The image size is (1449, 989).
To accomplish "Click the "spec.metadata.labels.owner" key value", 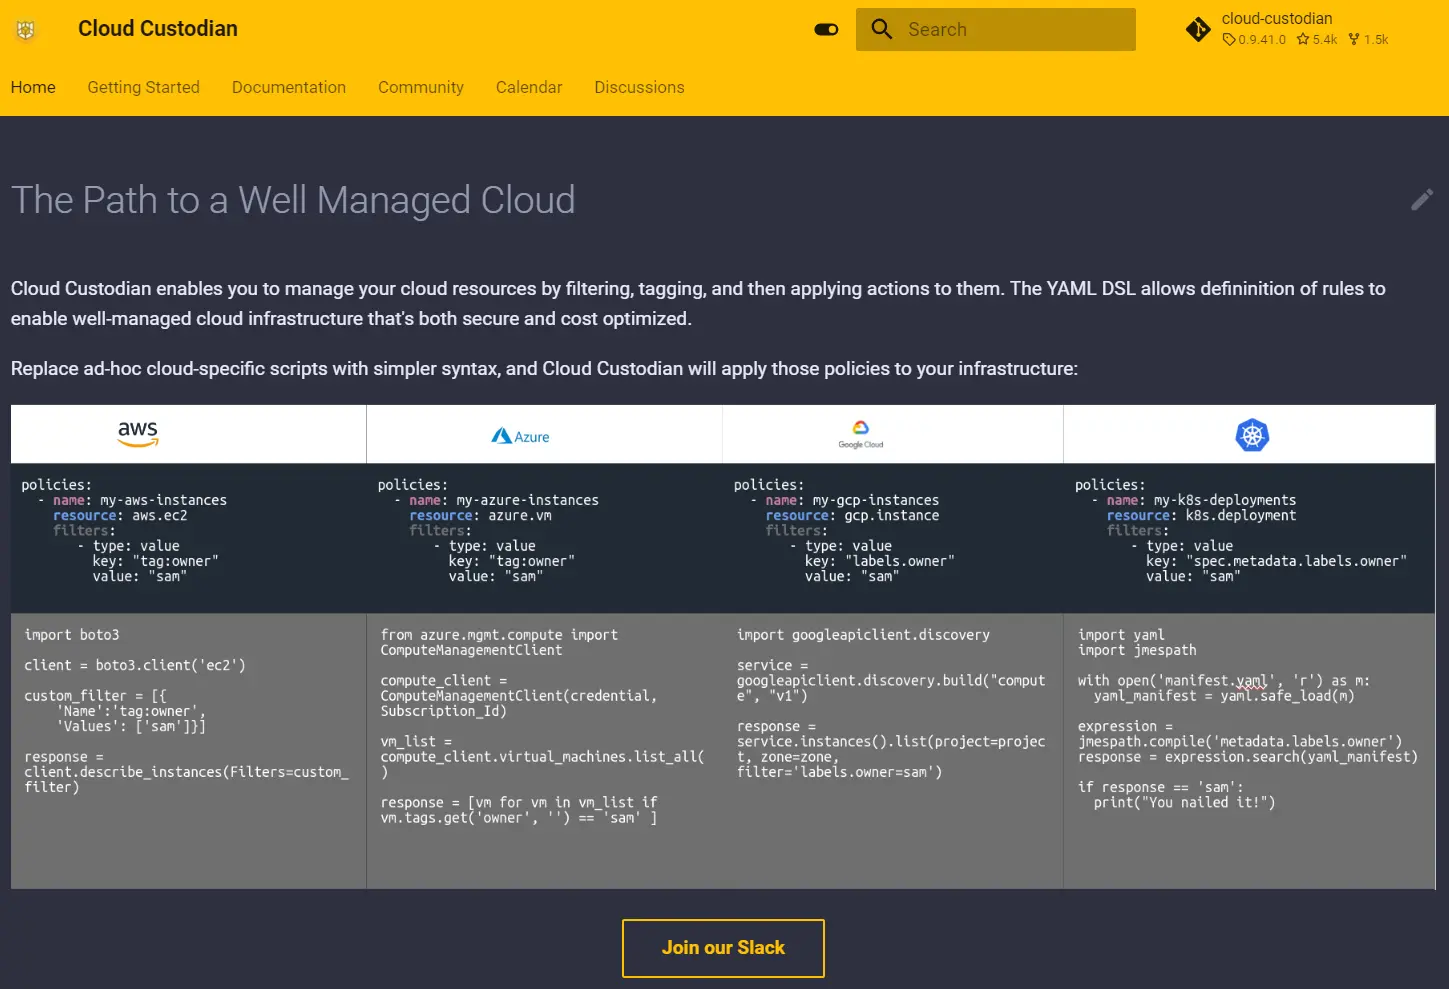I will (1297, 562).
